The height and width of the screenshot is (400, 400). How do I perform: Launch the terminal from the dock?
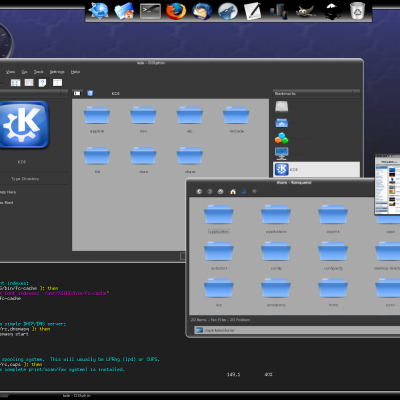(x=150, y=11)
